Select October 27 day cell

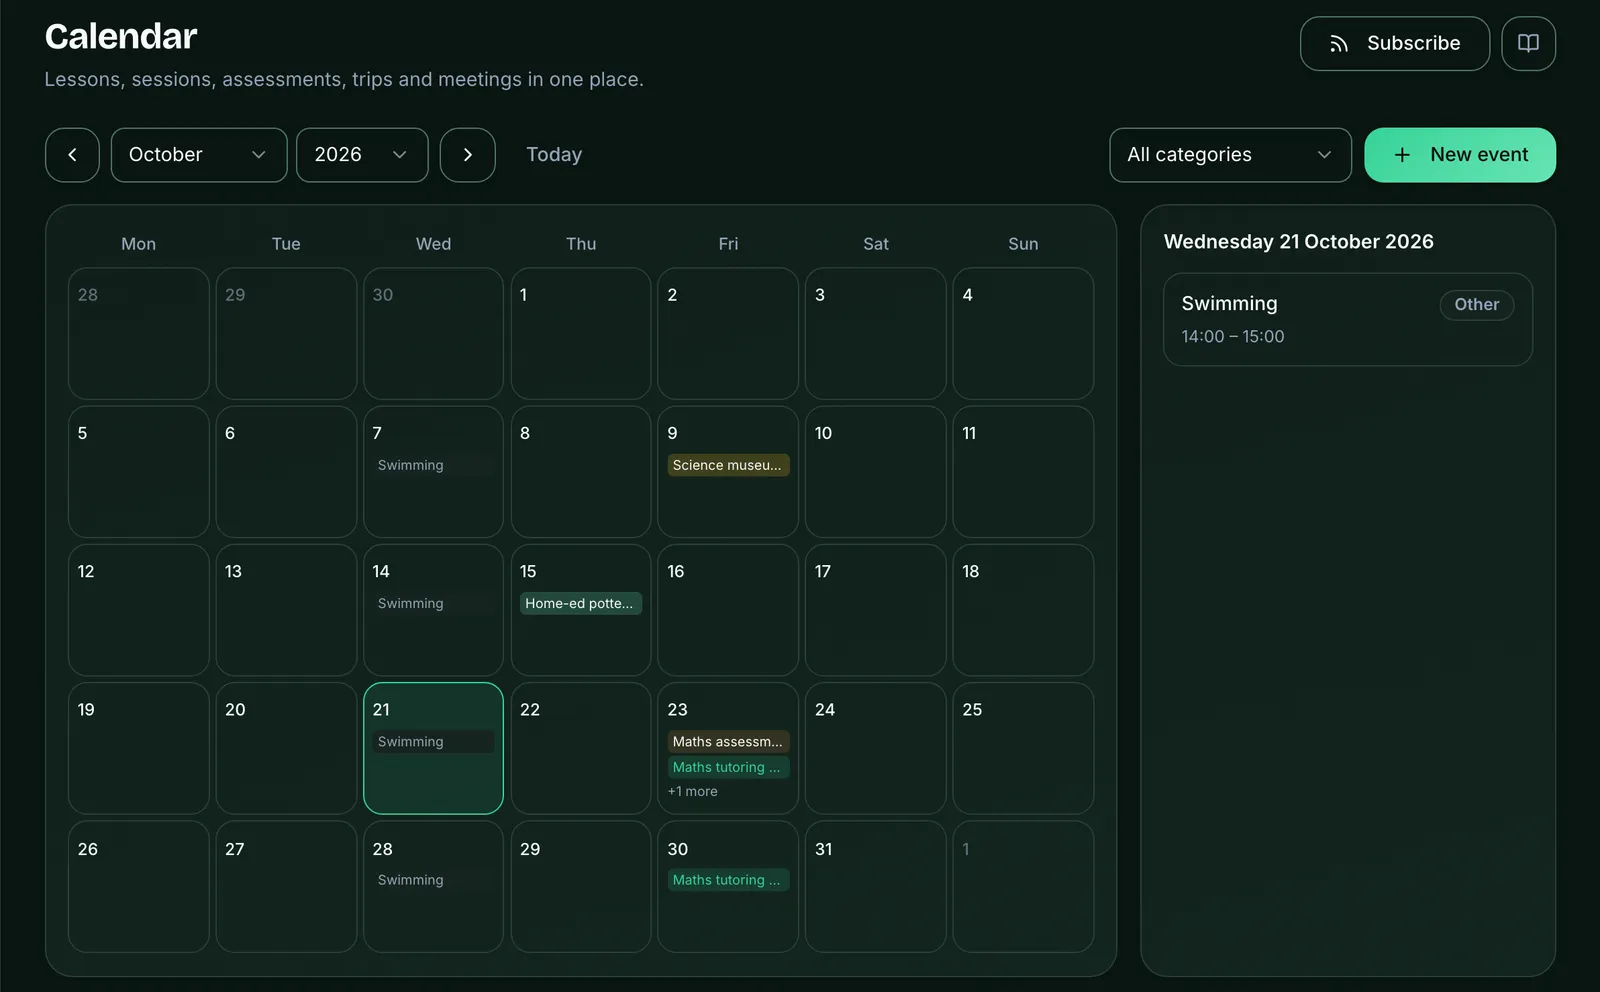point(286,887)
